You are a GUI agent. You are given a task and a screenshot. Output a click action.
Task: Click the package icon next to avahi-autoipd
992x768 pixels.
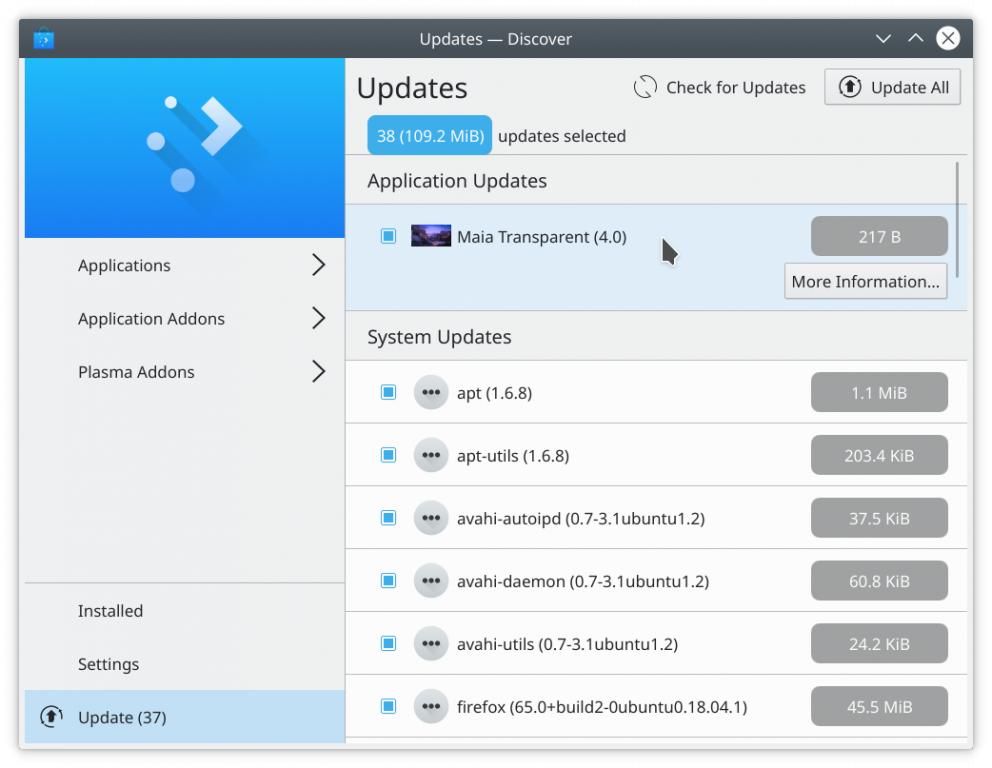coord(431,518)
